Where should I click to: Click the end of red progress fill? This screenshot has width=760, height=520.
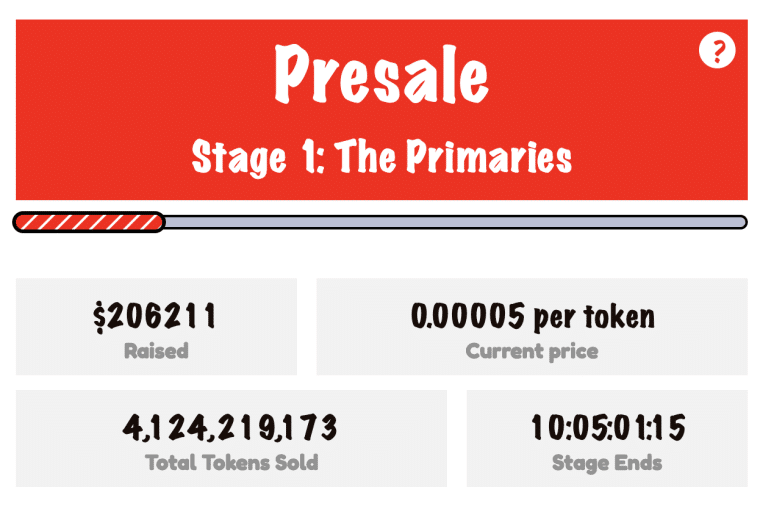160,222
